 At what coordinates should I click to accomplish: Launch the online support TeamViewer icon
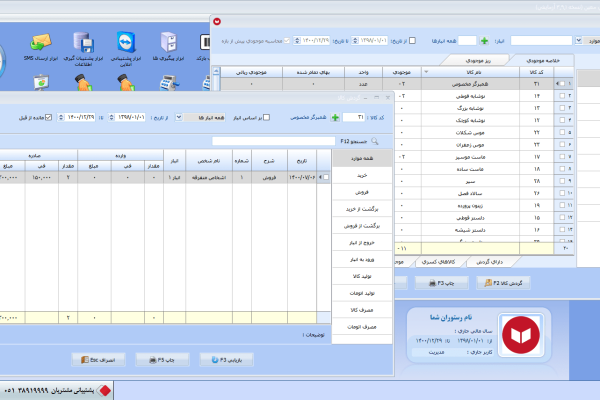[x=126, y=42]
